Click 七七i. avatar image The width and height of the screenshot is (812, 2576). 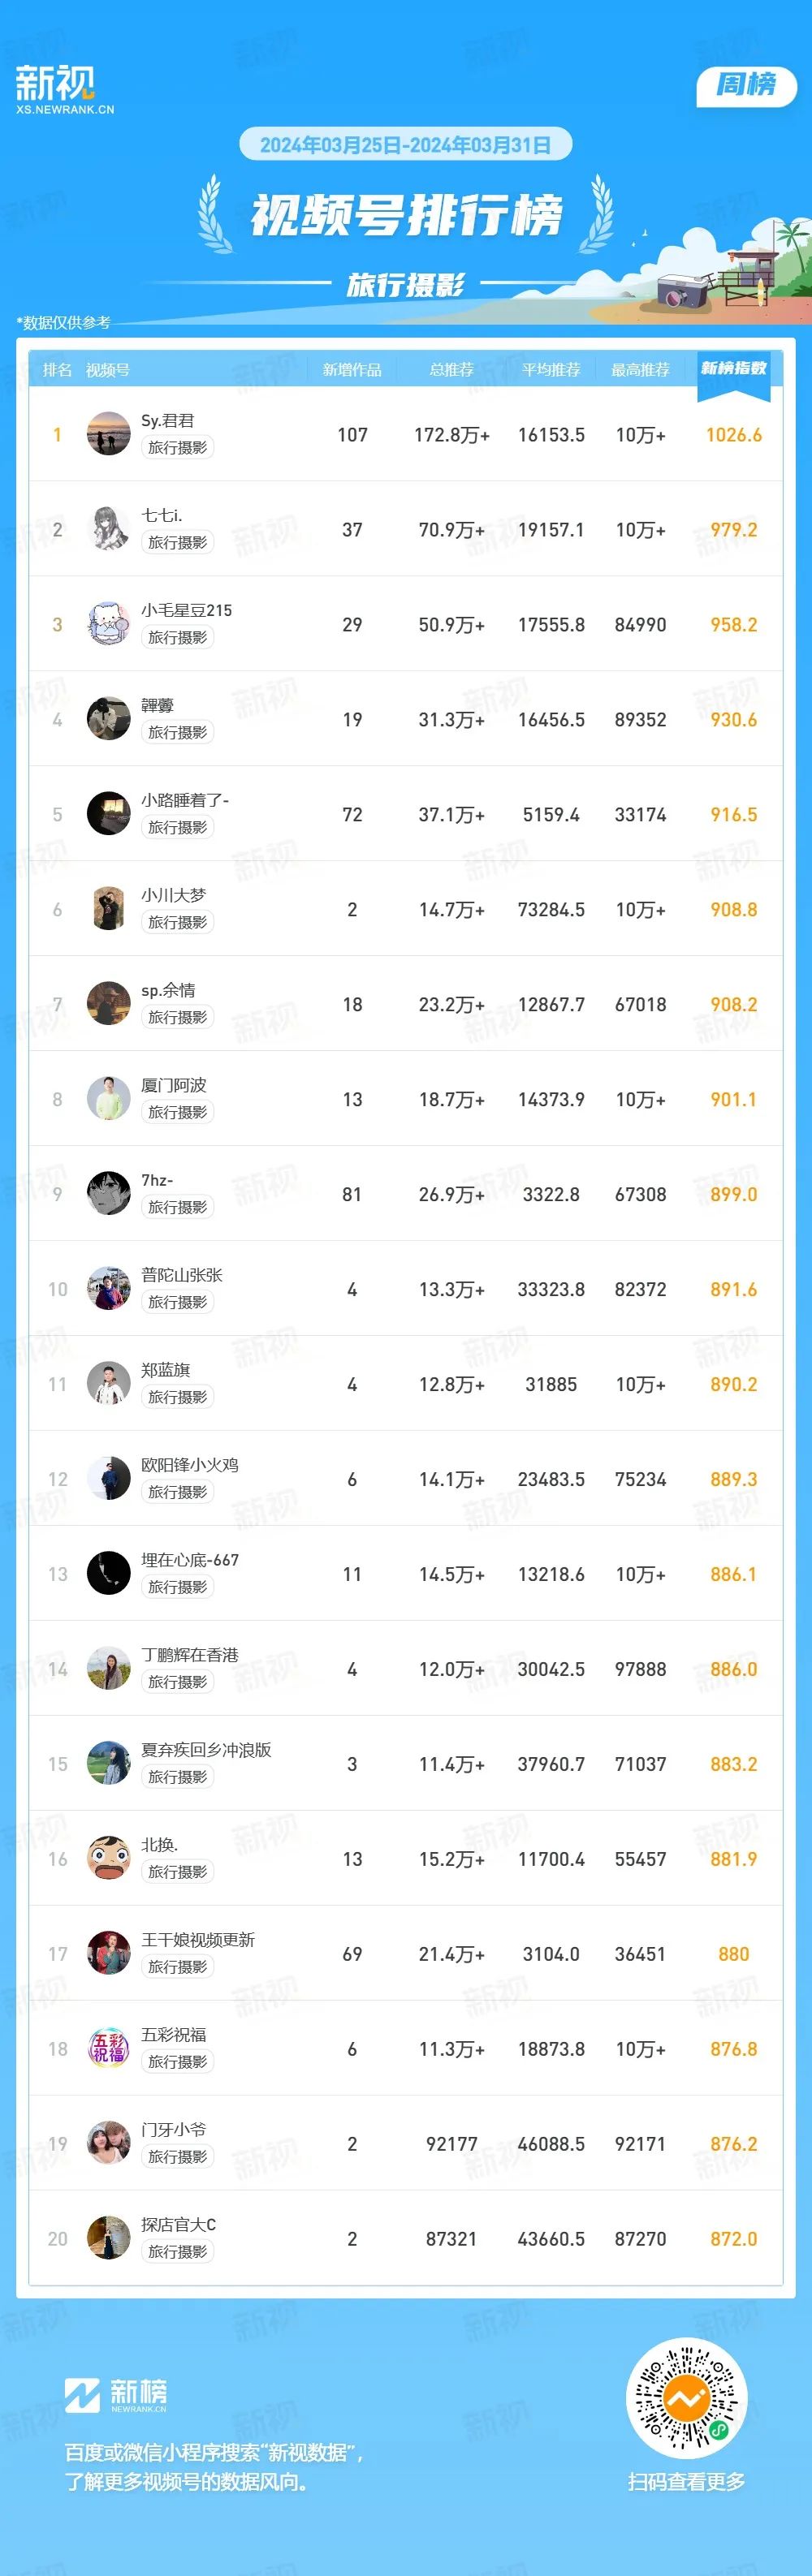(108, 529)
